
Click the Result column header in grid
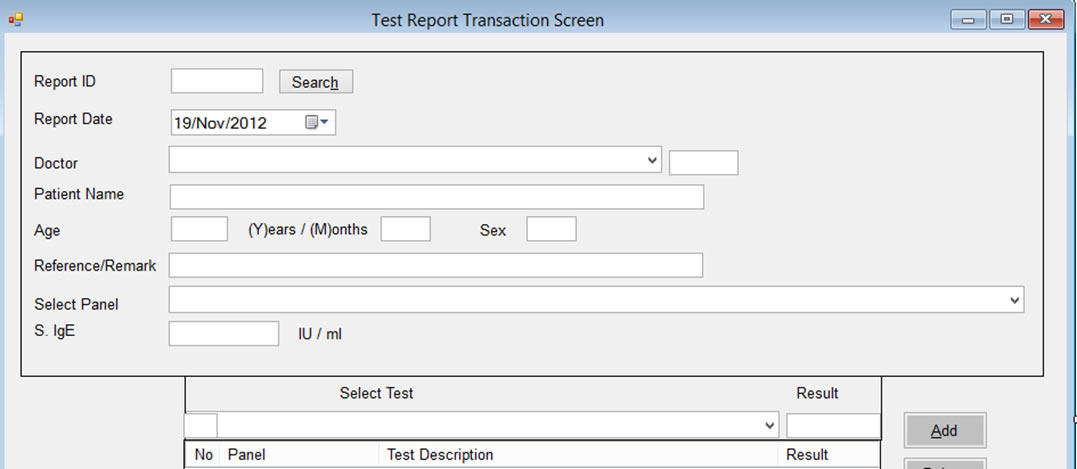point(828,455)
